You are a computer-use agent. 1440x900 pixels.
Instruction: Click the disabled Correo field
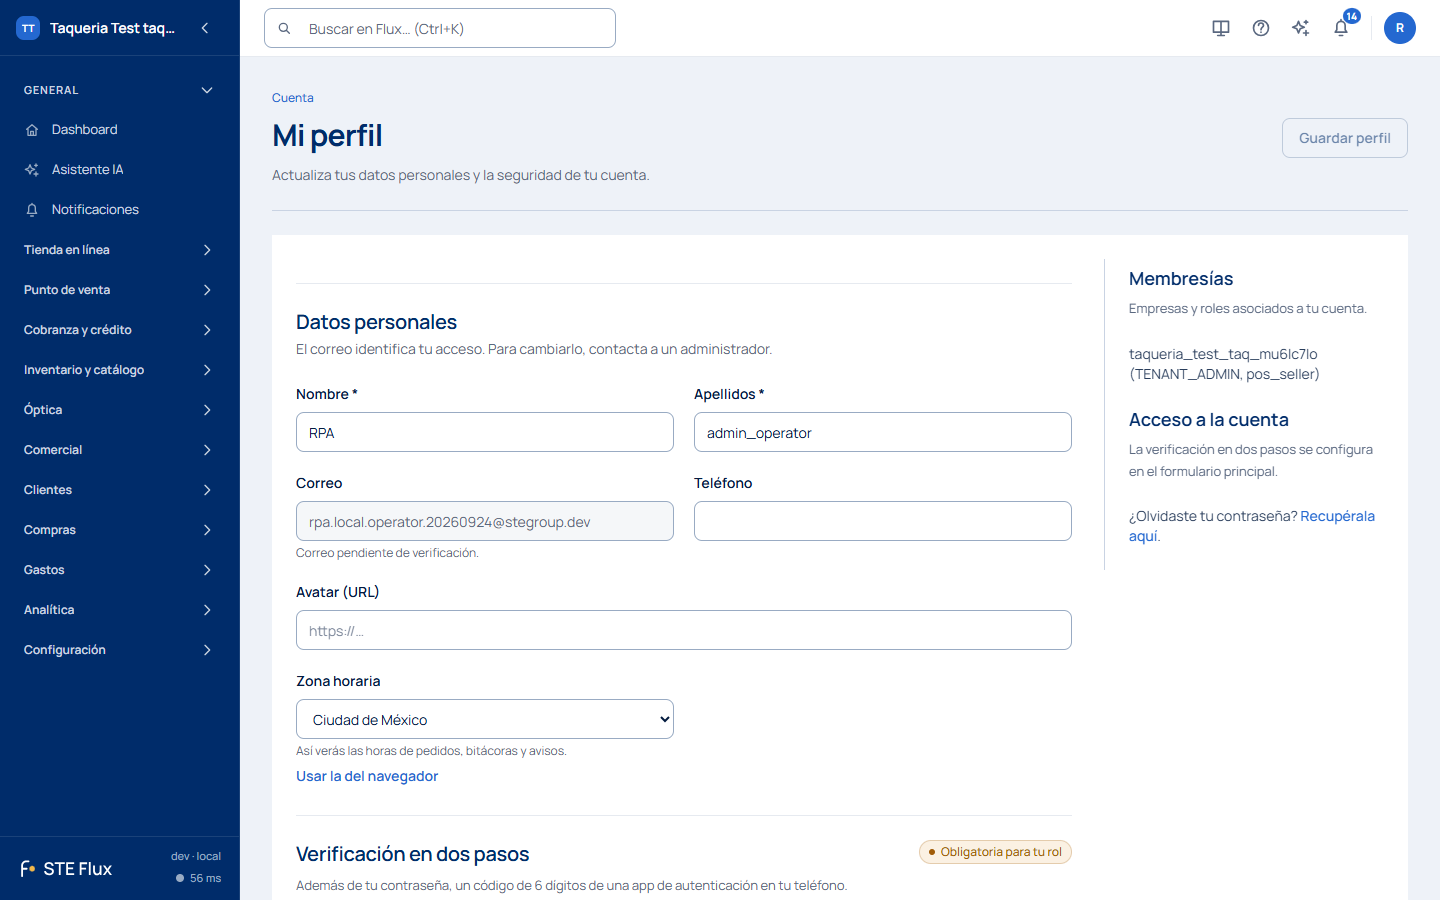coord(485,521)
